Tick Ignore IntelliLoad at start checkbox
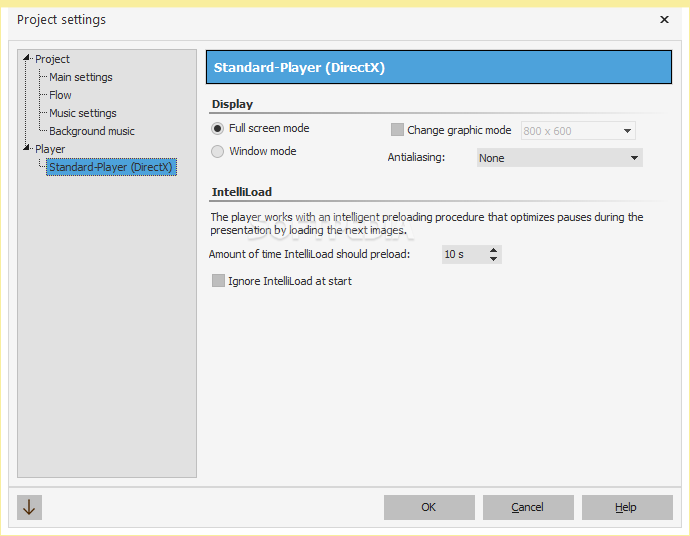The width and height of the screenshot is (690, 536). coord(218,281)
